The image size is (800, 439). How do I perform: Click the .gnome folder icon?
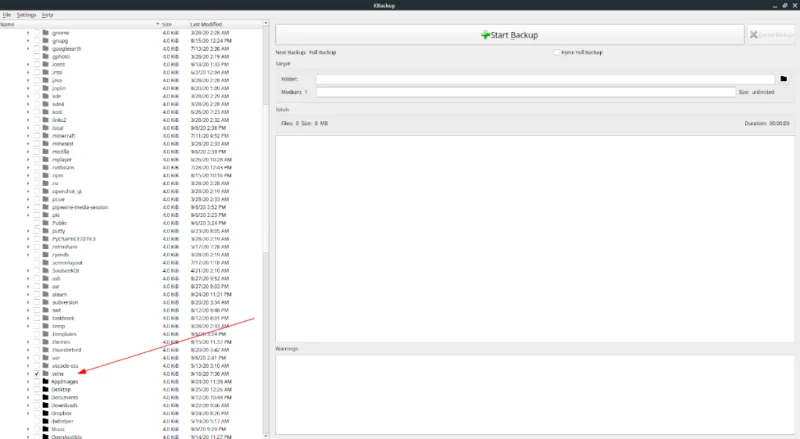coord(45,33)
